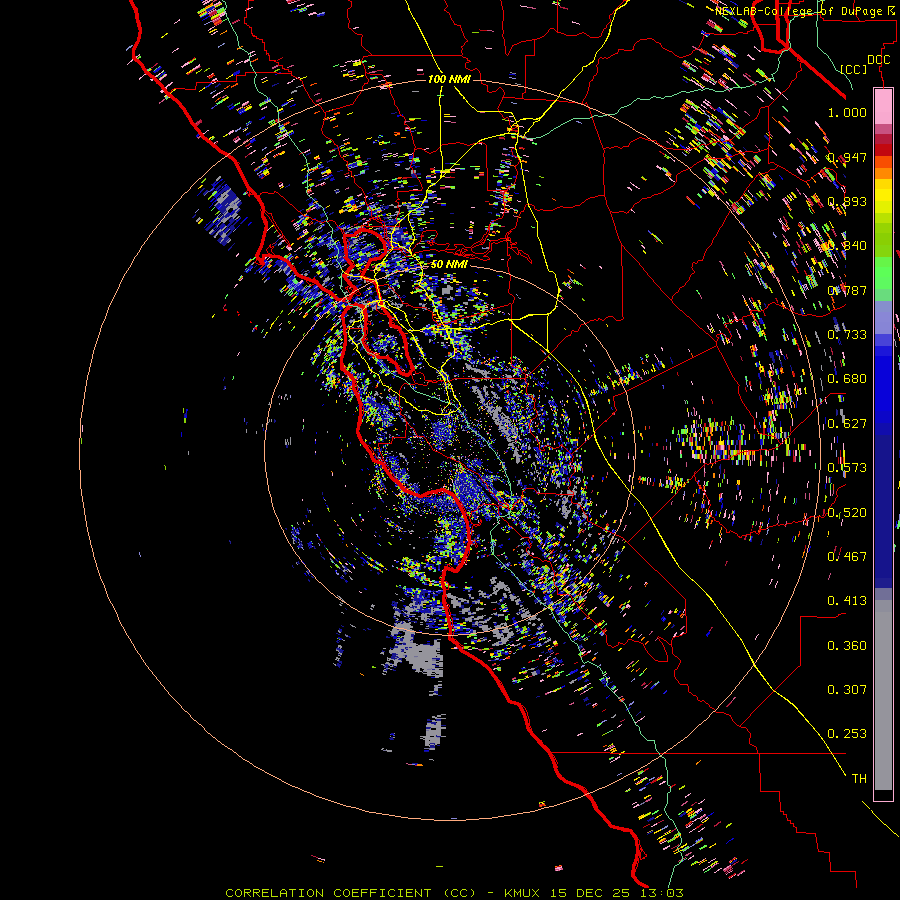Click the 0.253 legend value

coord(847,734)
